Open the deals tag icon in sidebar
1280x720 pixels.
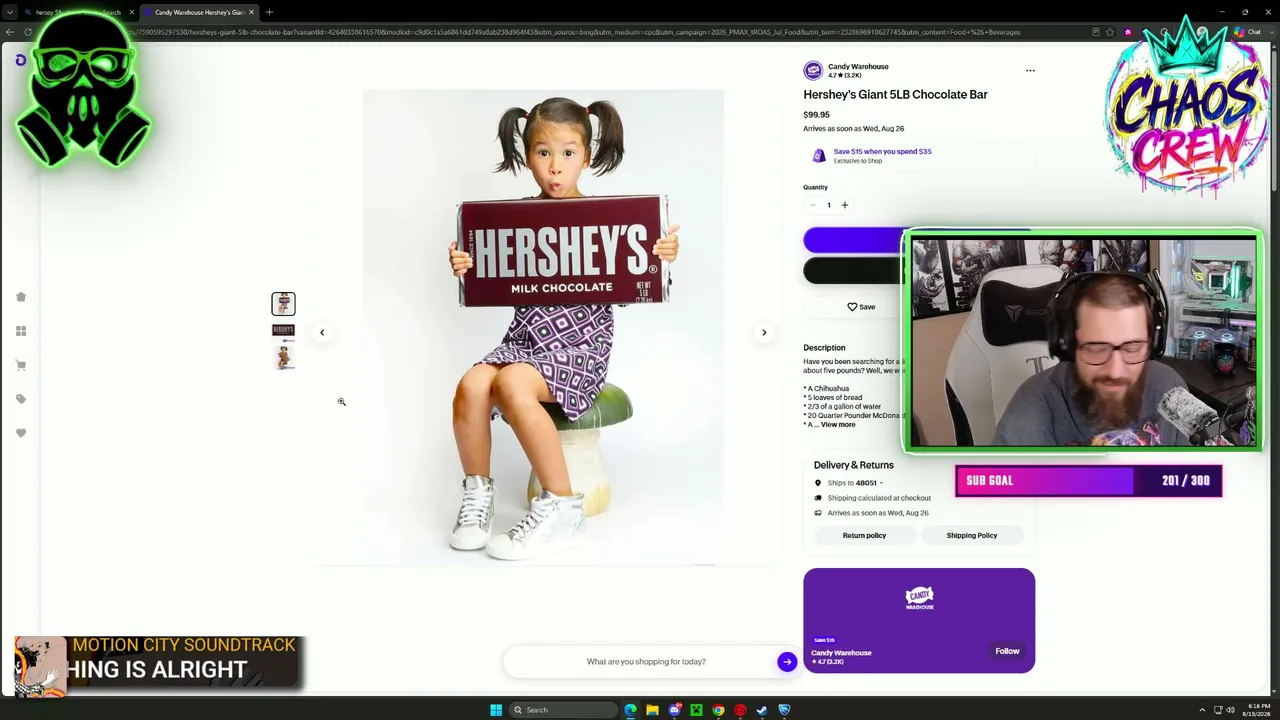click(21, 399)
